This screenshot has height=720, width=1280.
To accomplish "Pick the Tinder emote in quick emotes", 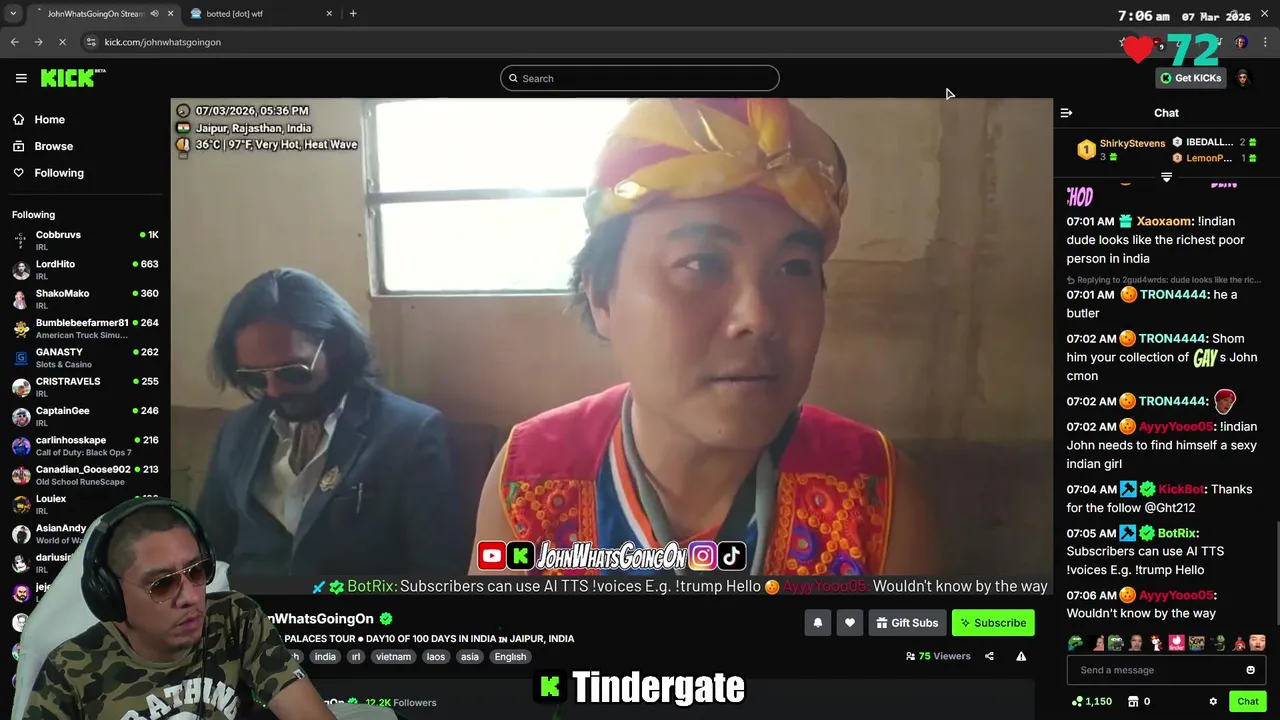I will (x=1177, y=643).
